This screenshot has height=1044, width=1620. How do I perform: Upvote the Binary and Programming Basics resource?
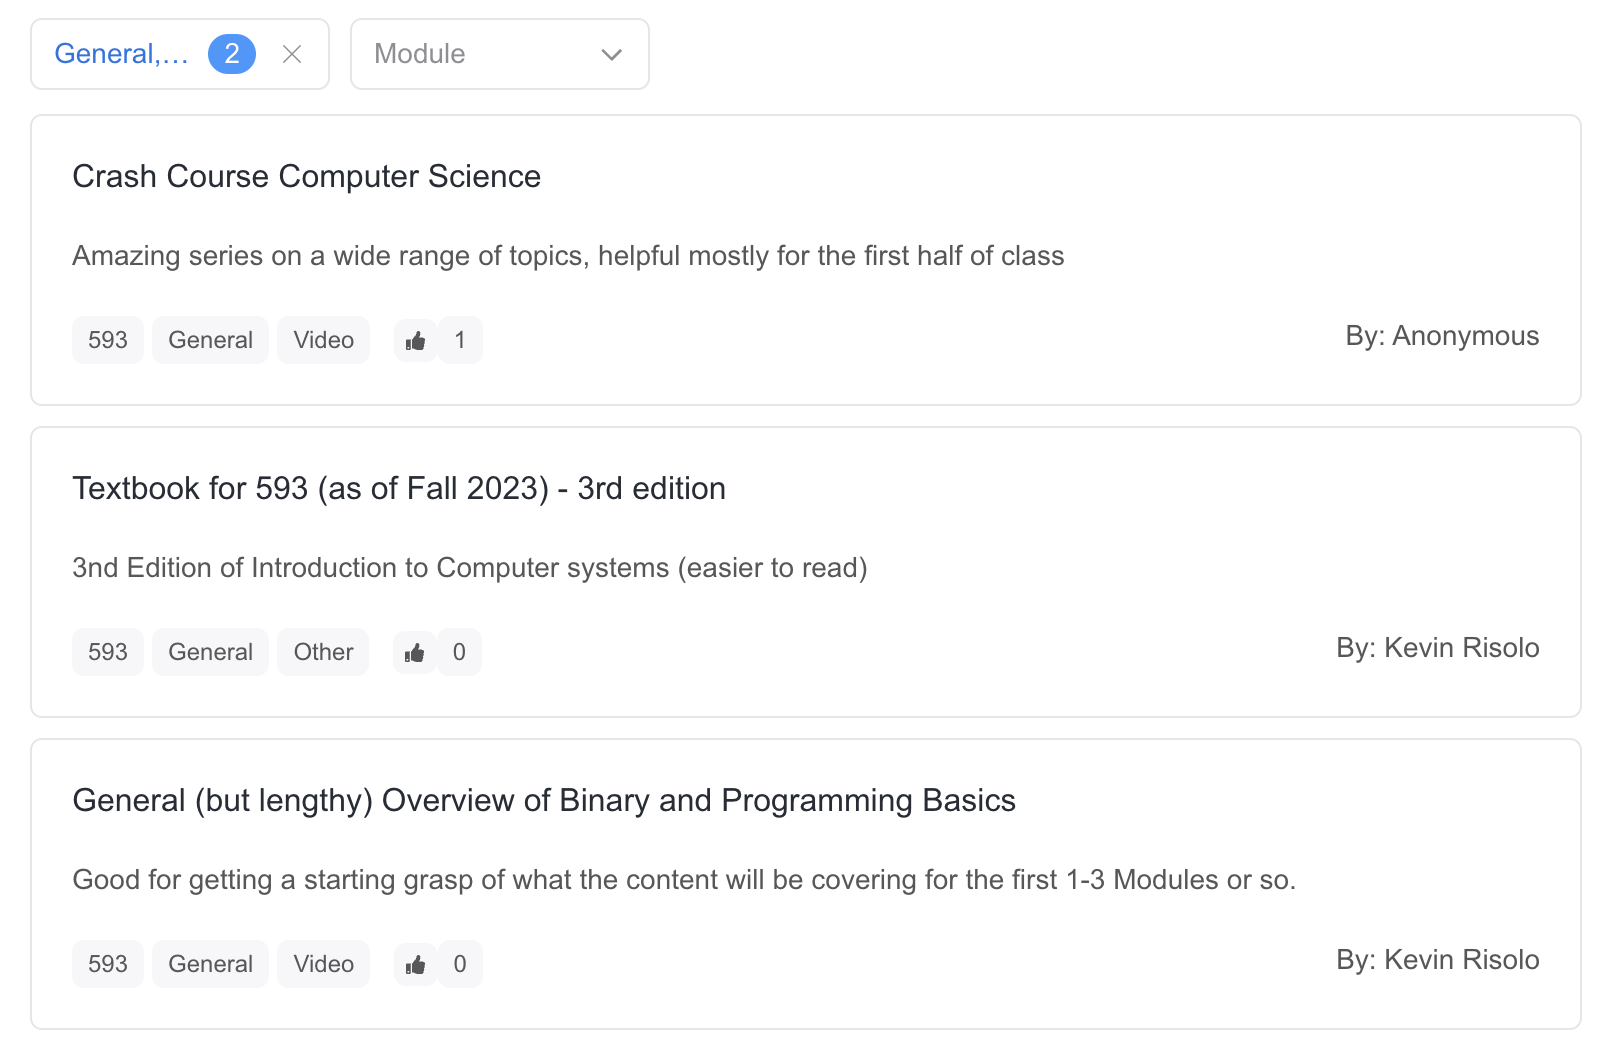click(x=416, y=965)
